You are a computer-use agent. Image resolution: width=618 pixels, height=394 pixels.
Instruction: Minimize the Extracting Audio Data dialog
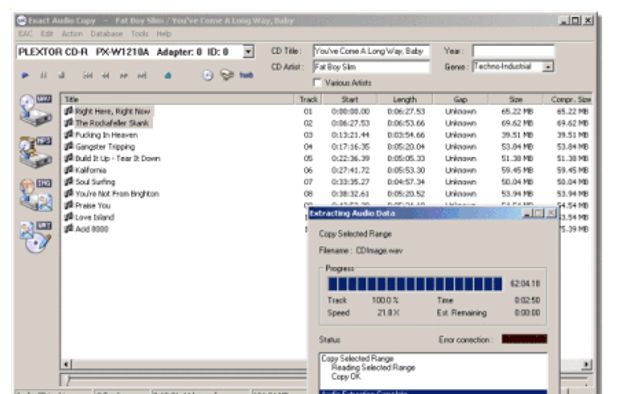527,214
